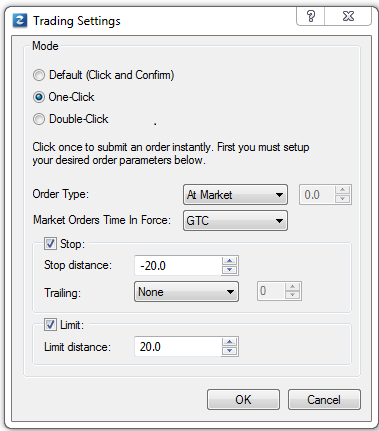Viewport: 379px width, 431px height.
Task: Click the Trading Settings app icon
Action: pyautogui.click(x=20, y=21)
